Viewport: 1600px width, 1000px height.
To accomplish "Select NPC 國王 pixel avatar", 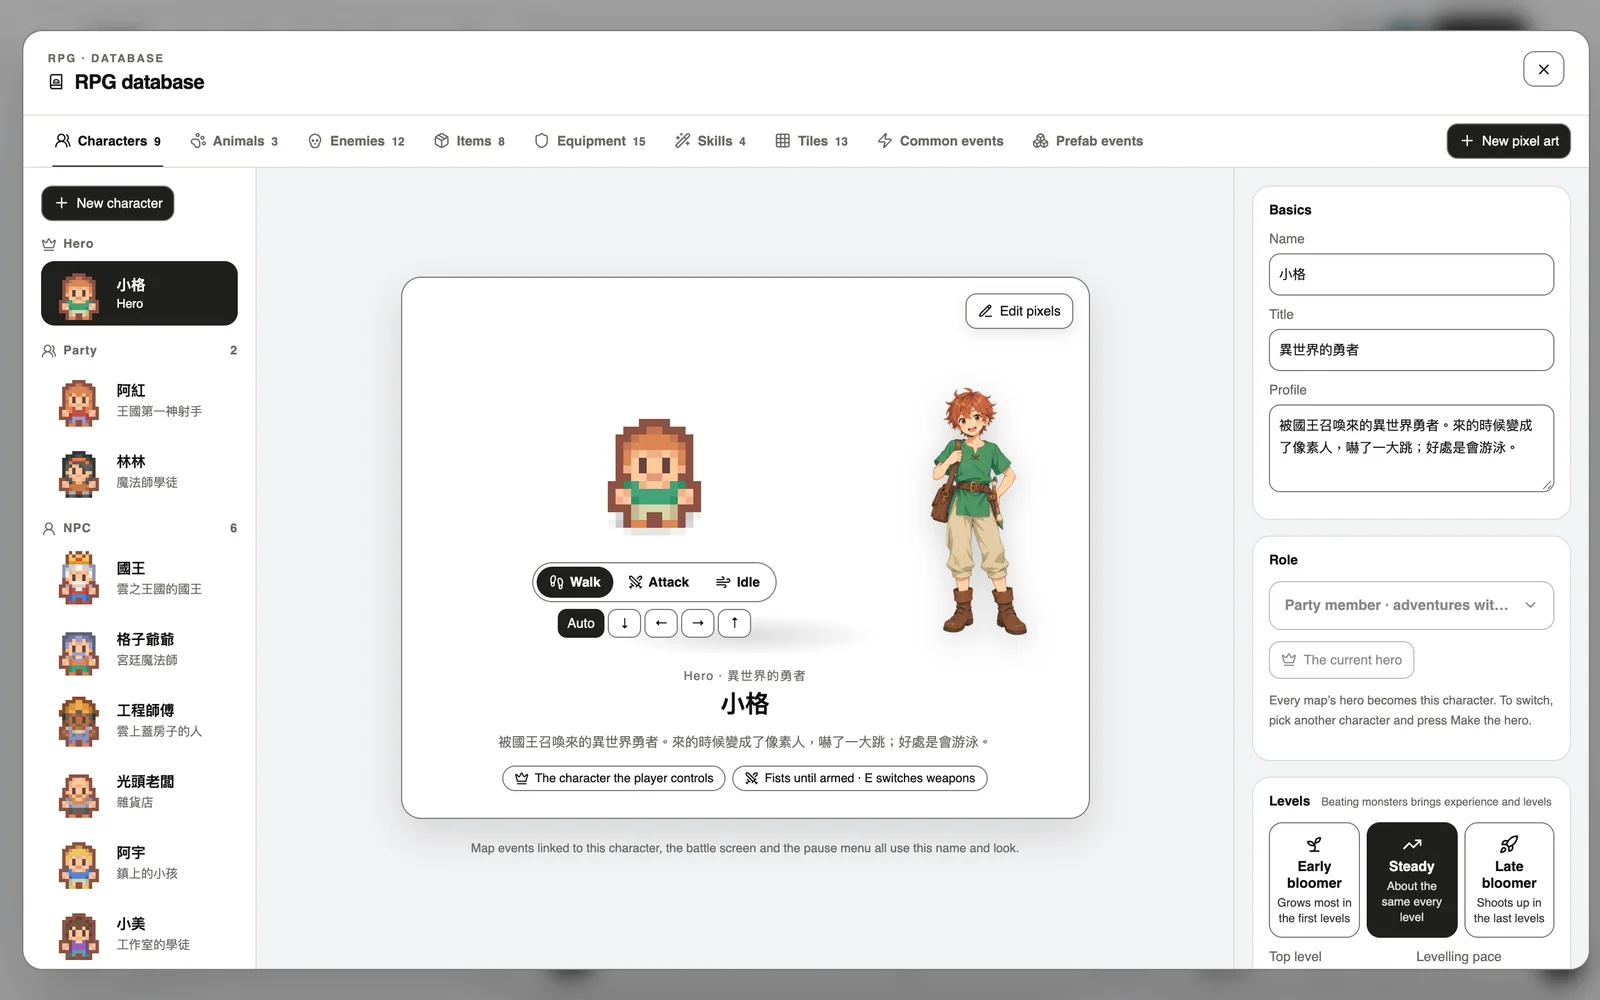I will coord(79,578).
